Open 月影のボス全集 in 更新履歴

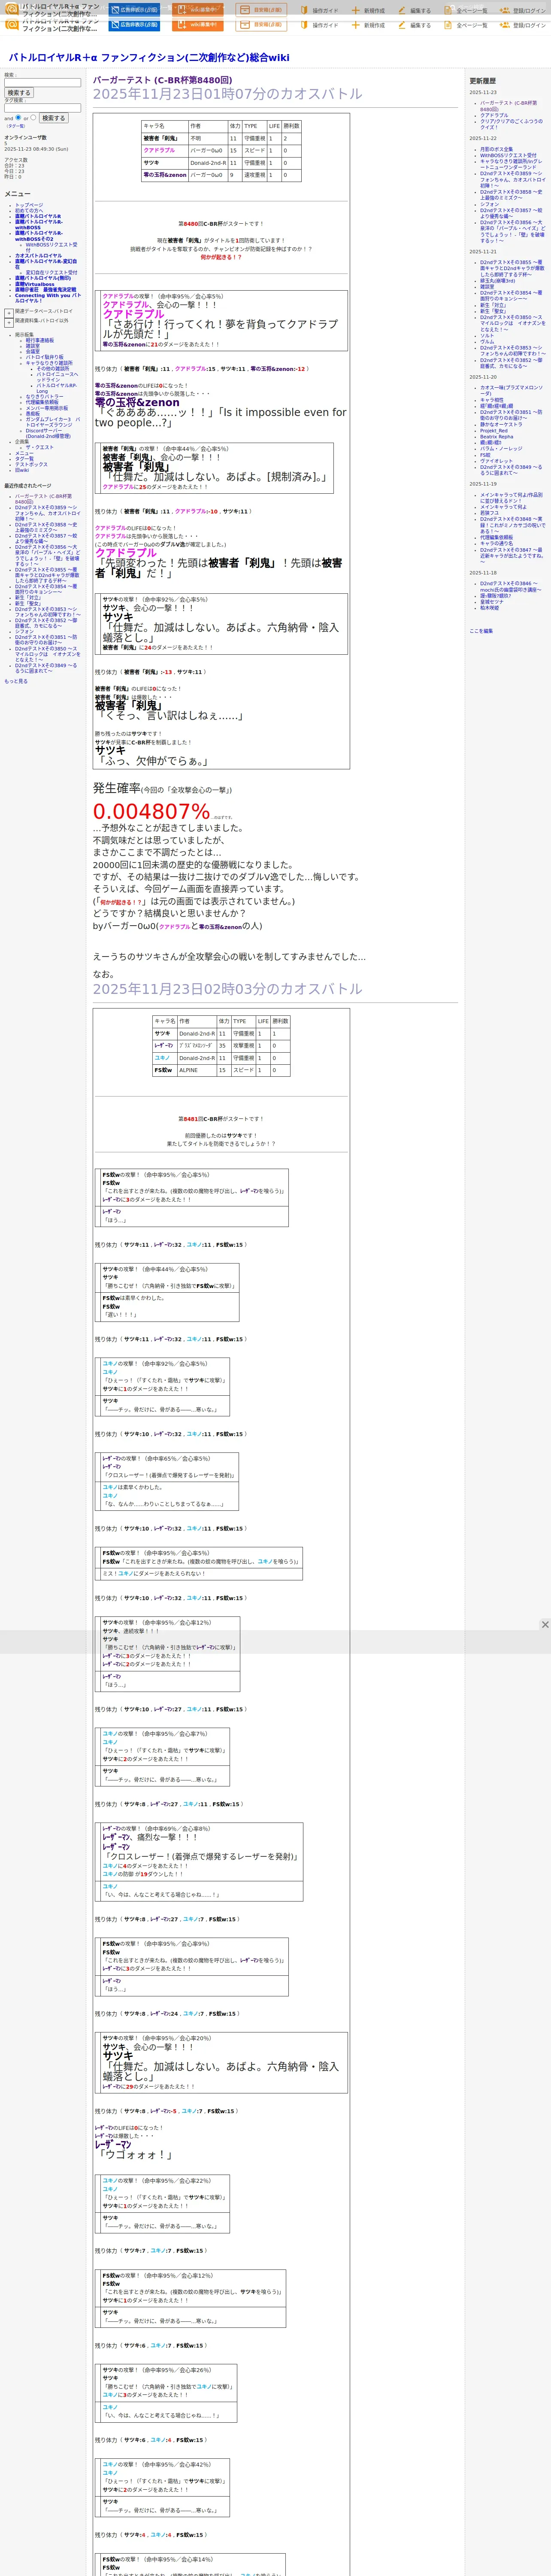click(x=496, y=149)
